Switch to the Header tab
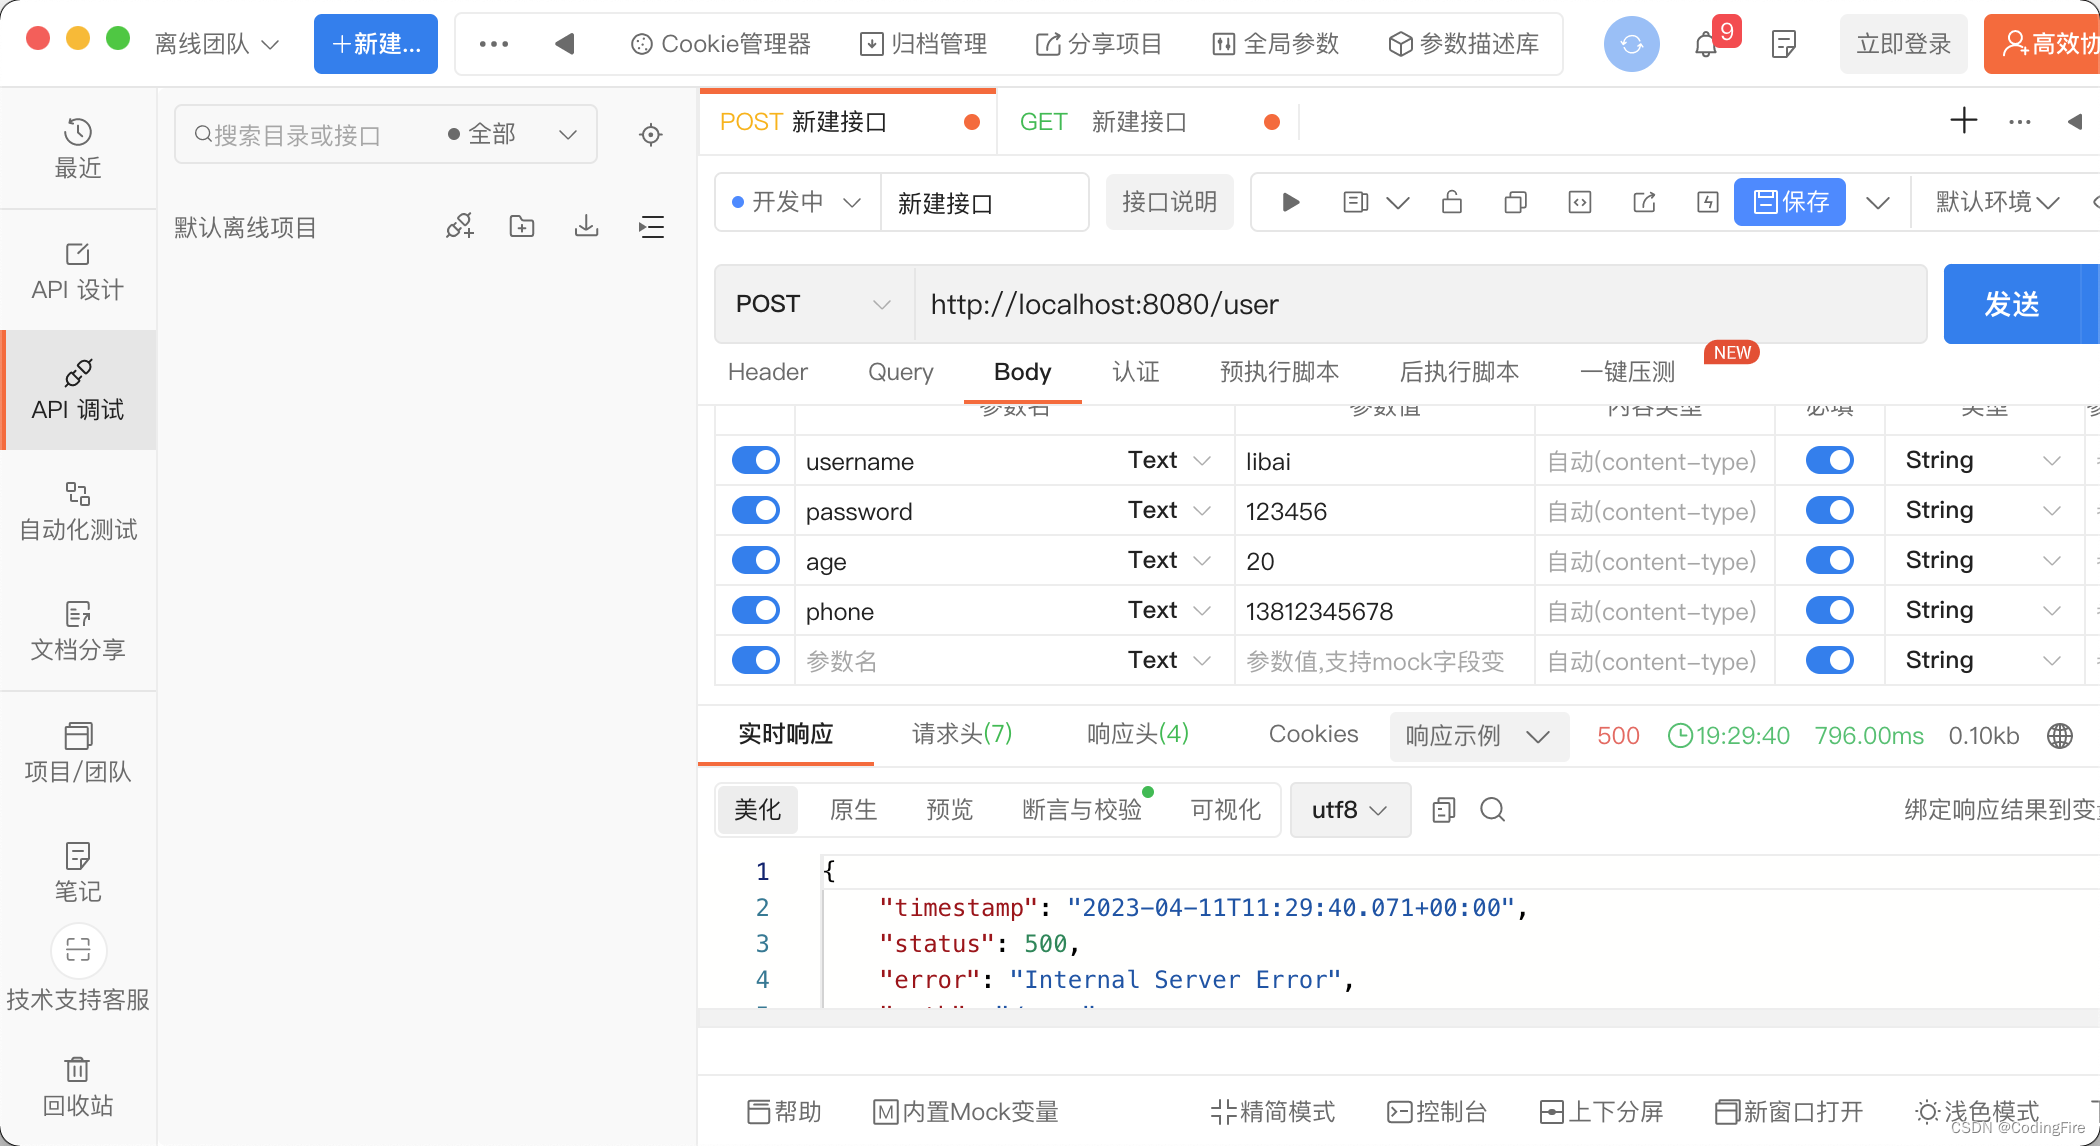Viewport: 2100px width, 1146px height. (x=767, y=372)
